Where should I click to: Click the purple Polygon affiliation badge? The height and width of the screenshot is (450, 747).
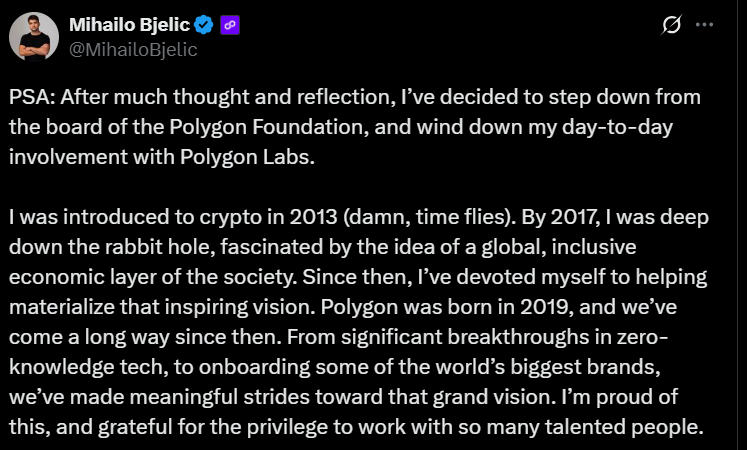(x=230, y=25)
